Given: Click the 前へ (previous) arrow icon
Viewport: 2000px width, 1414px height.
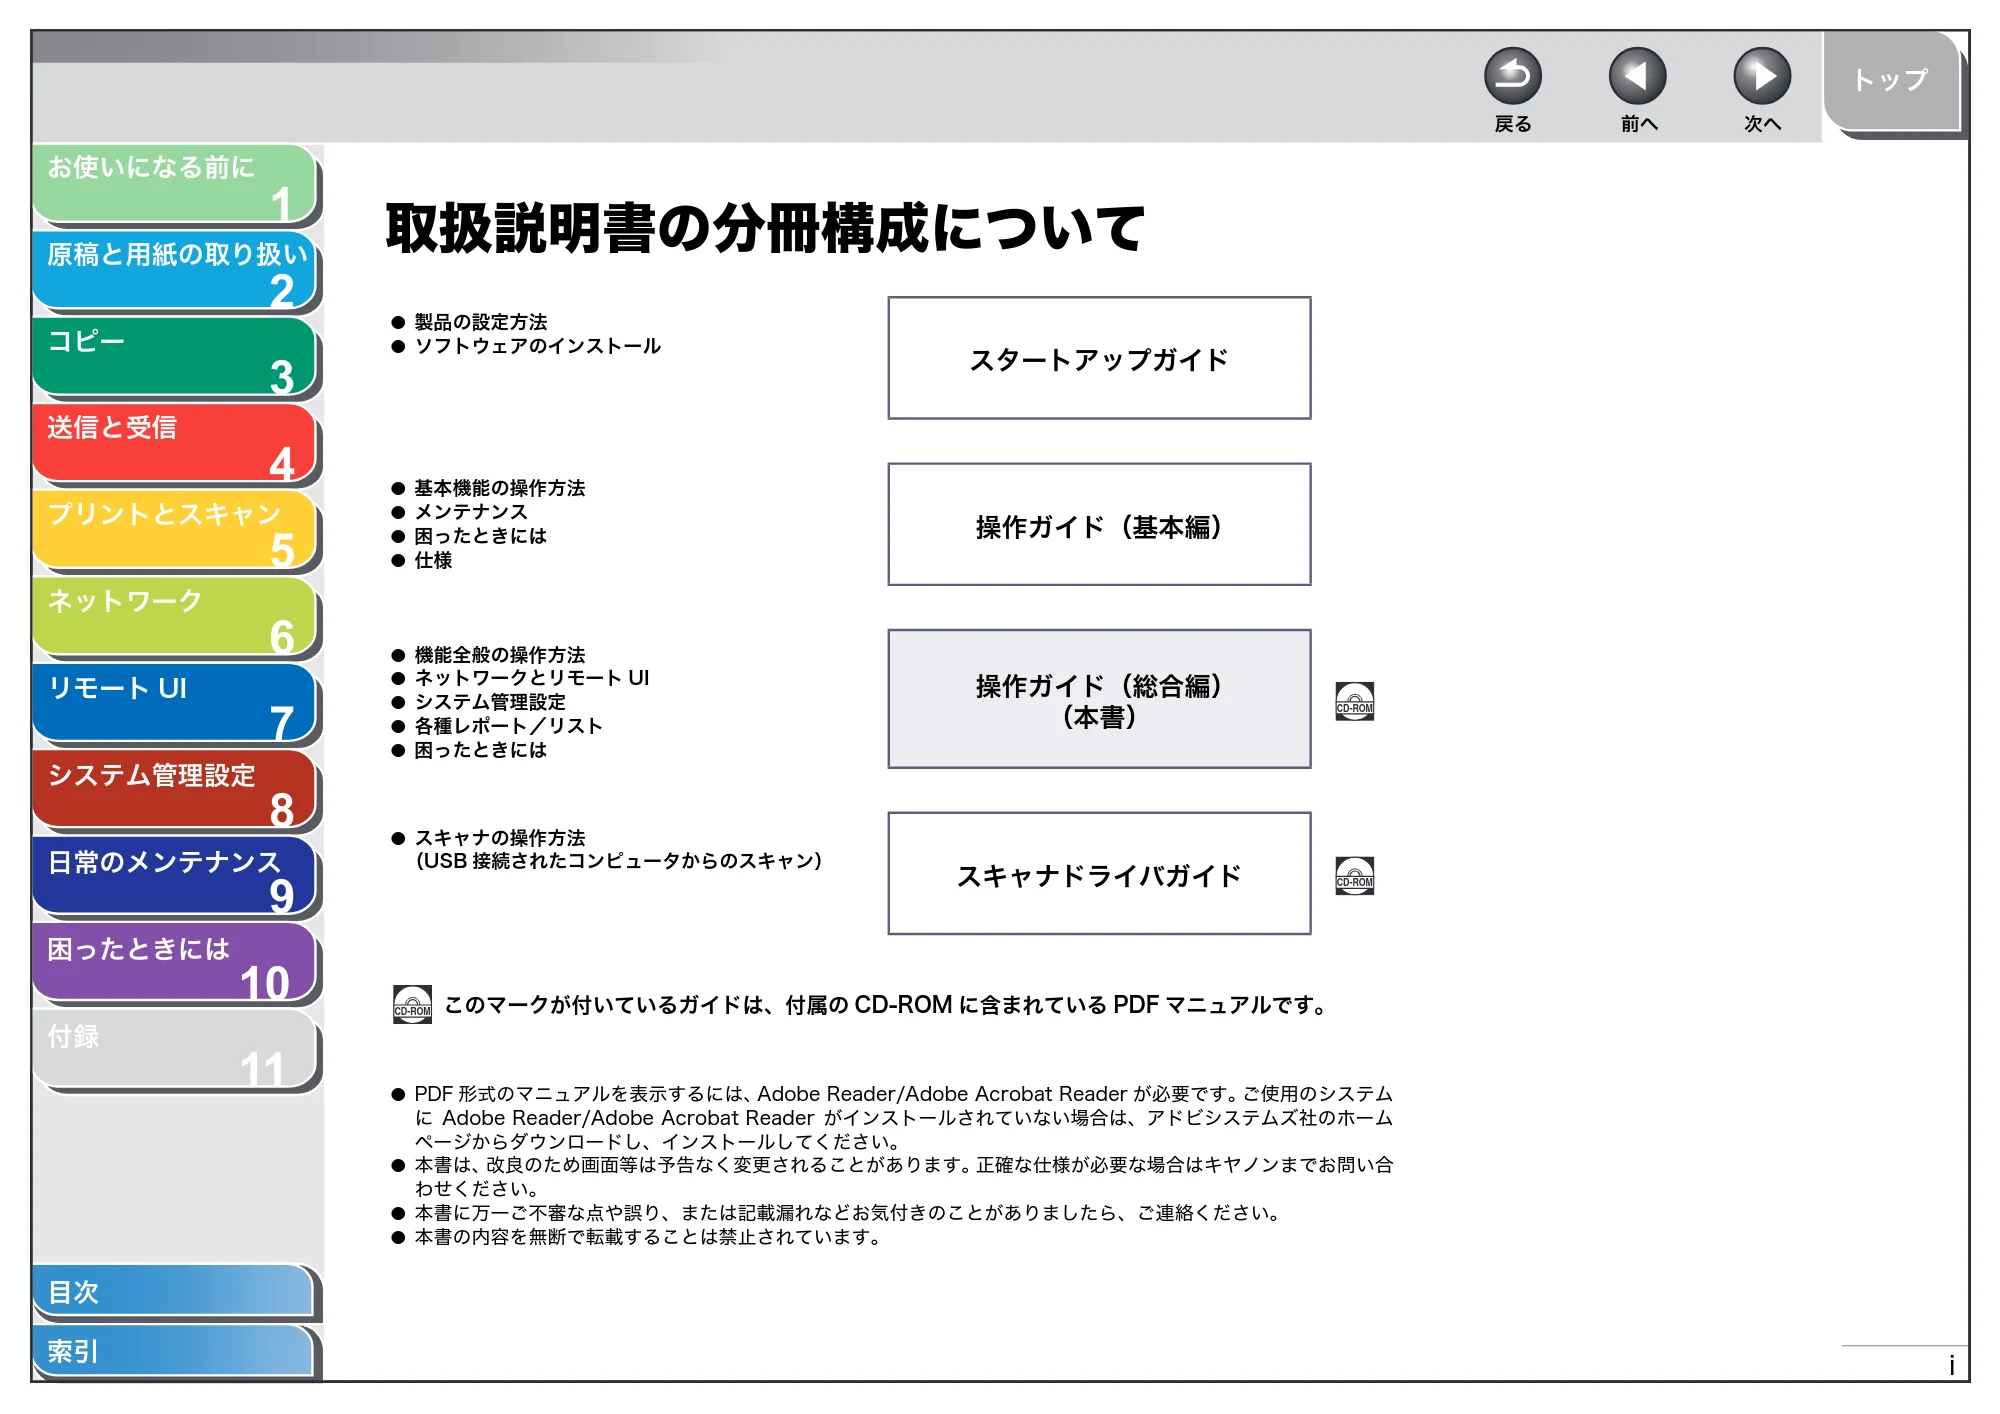Looking at the screenshot, I should click(x=1637, y=76).
